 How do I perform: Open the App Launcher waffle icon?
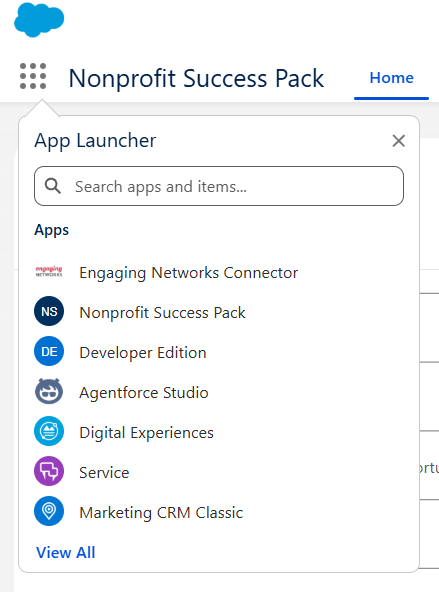(33, 76)
